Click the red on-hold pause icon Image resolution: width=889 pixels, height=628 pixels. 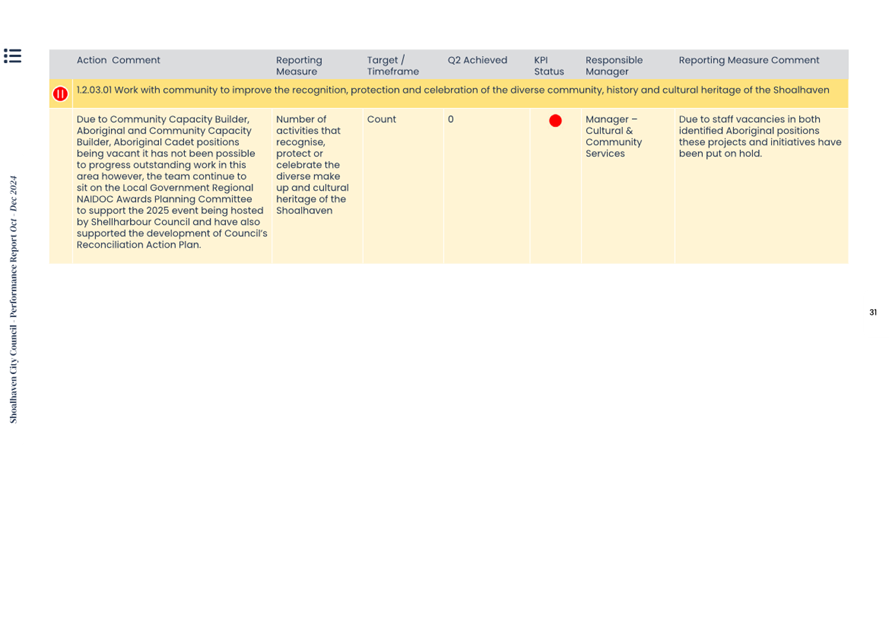[60, 94]
